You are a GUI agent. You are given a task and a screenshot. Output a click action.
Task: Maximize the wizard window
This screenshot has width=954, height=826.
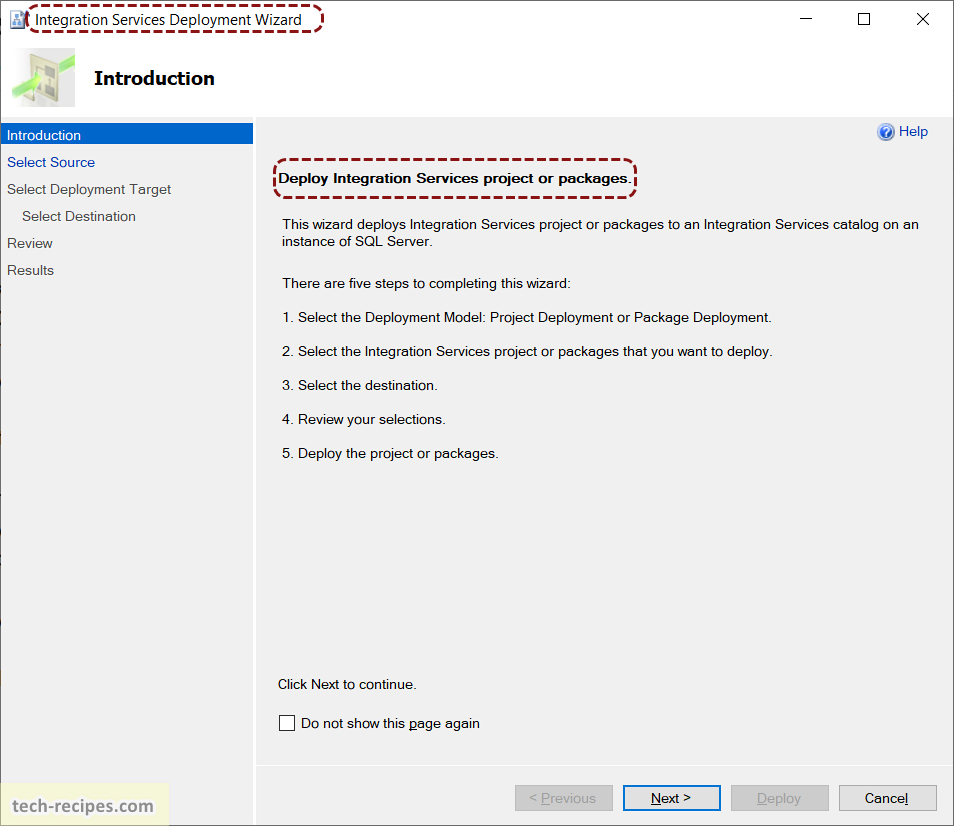tap(863, 19)
